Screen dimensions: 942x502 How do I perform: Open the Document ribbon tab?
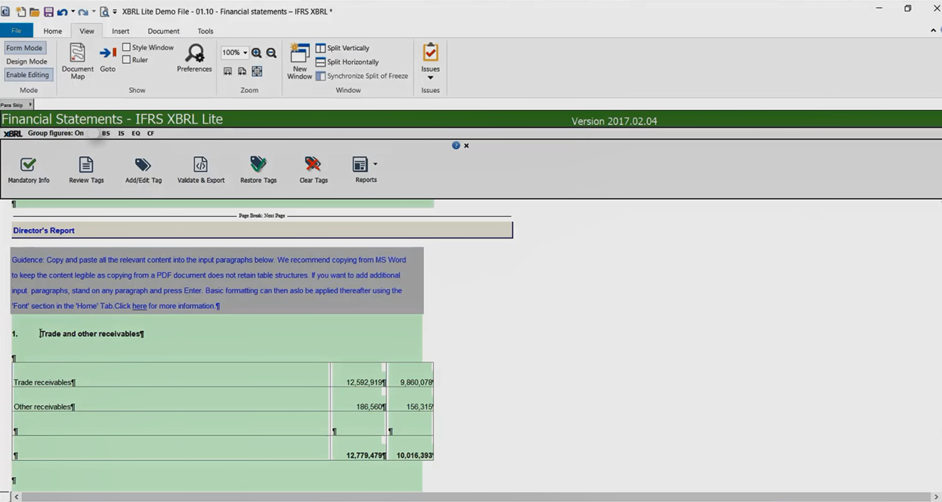click(163, 31)
